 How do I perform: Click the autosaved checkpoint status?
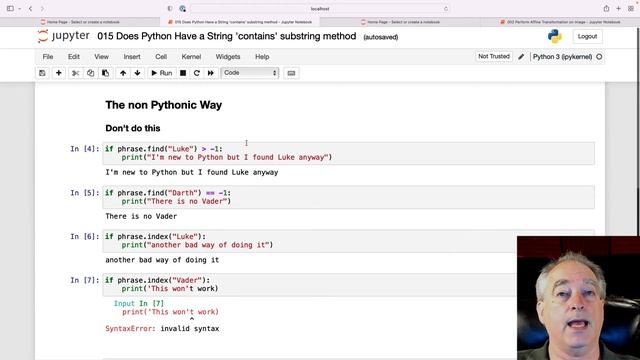pyautogui.click(x=381, y=37)
